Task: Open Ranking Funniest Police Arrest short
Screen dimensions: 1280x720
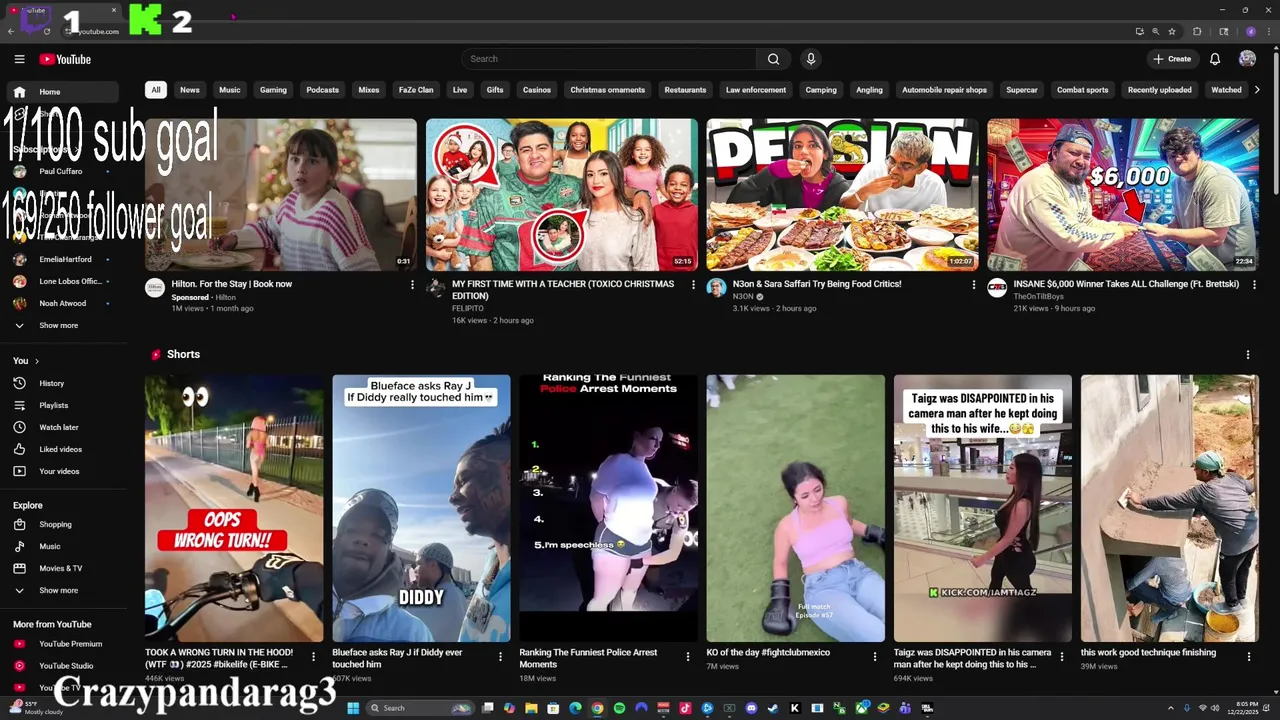Action: [x=608, y=508]
